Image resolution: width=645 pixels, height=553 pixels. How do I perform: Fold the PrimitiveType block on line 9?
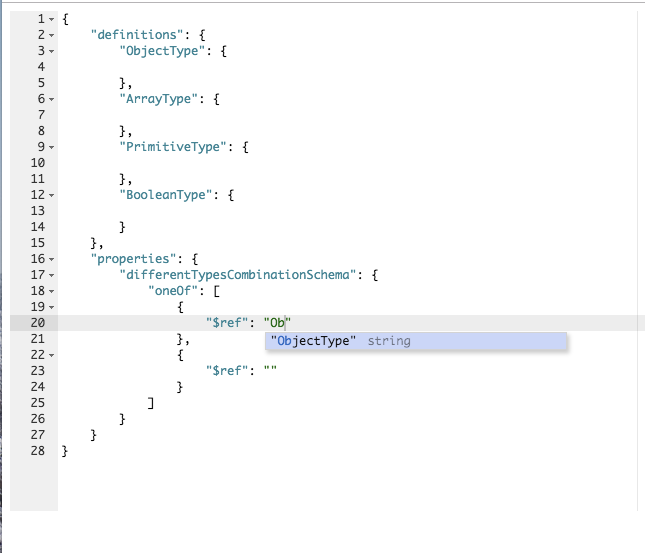tap(51, 147)
